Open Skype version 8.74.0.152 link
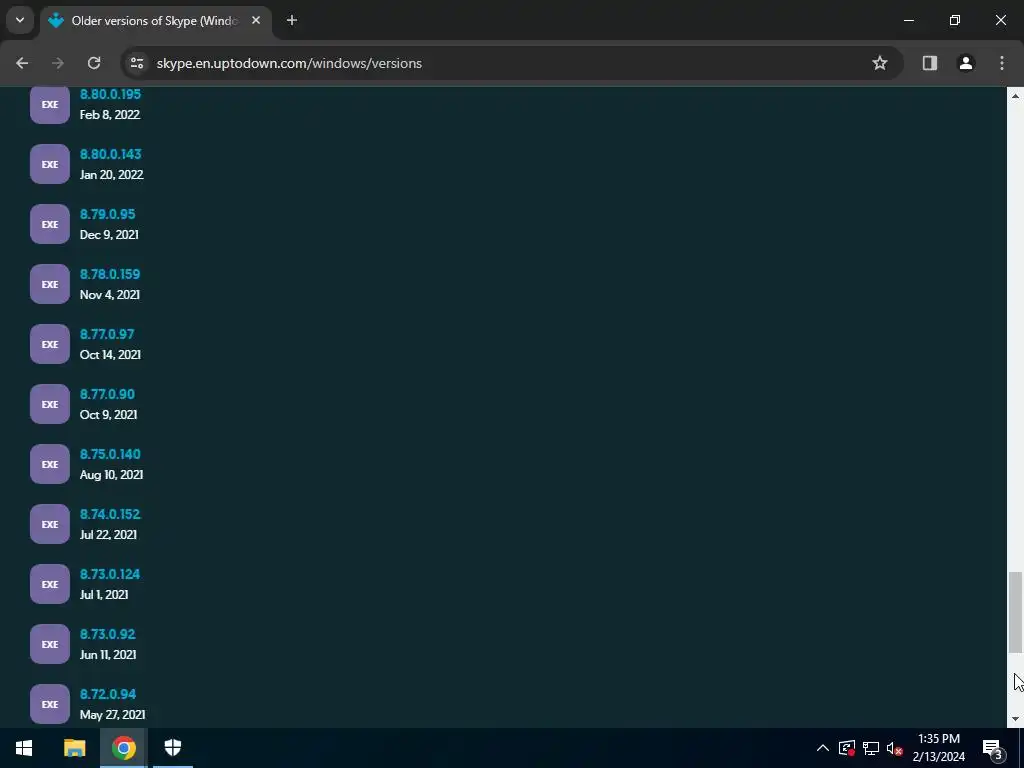This screenshot has height=768, width=1024. click(110, 515)
